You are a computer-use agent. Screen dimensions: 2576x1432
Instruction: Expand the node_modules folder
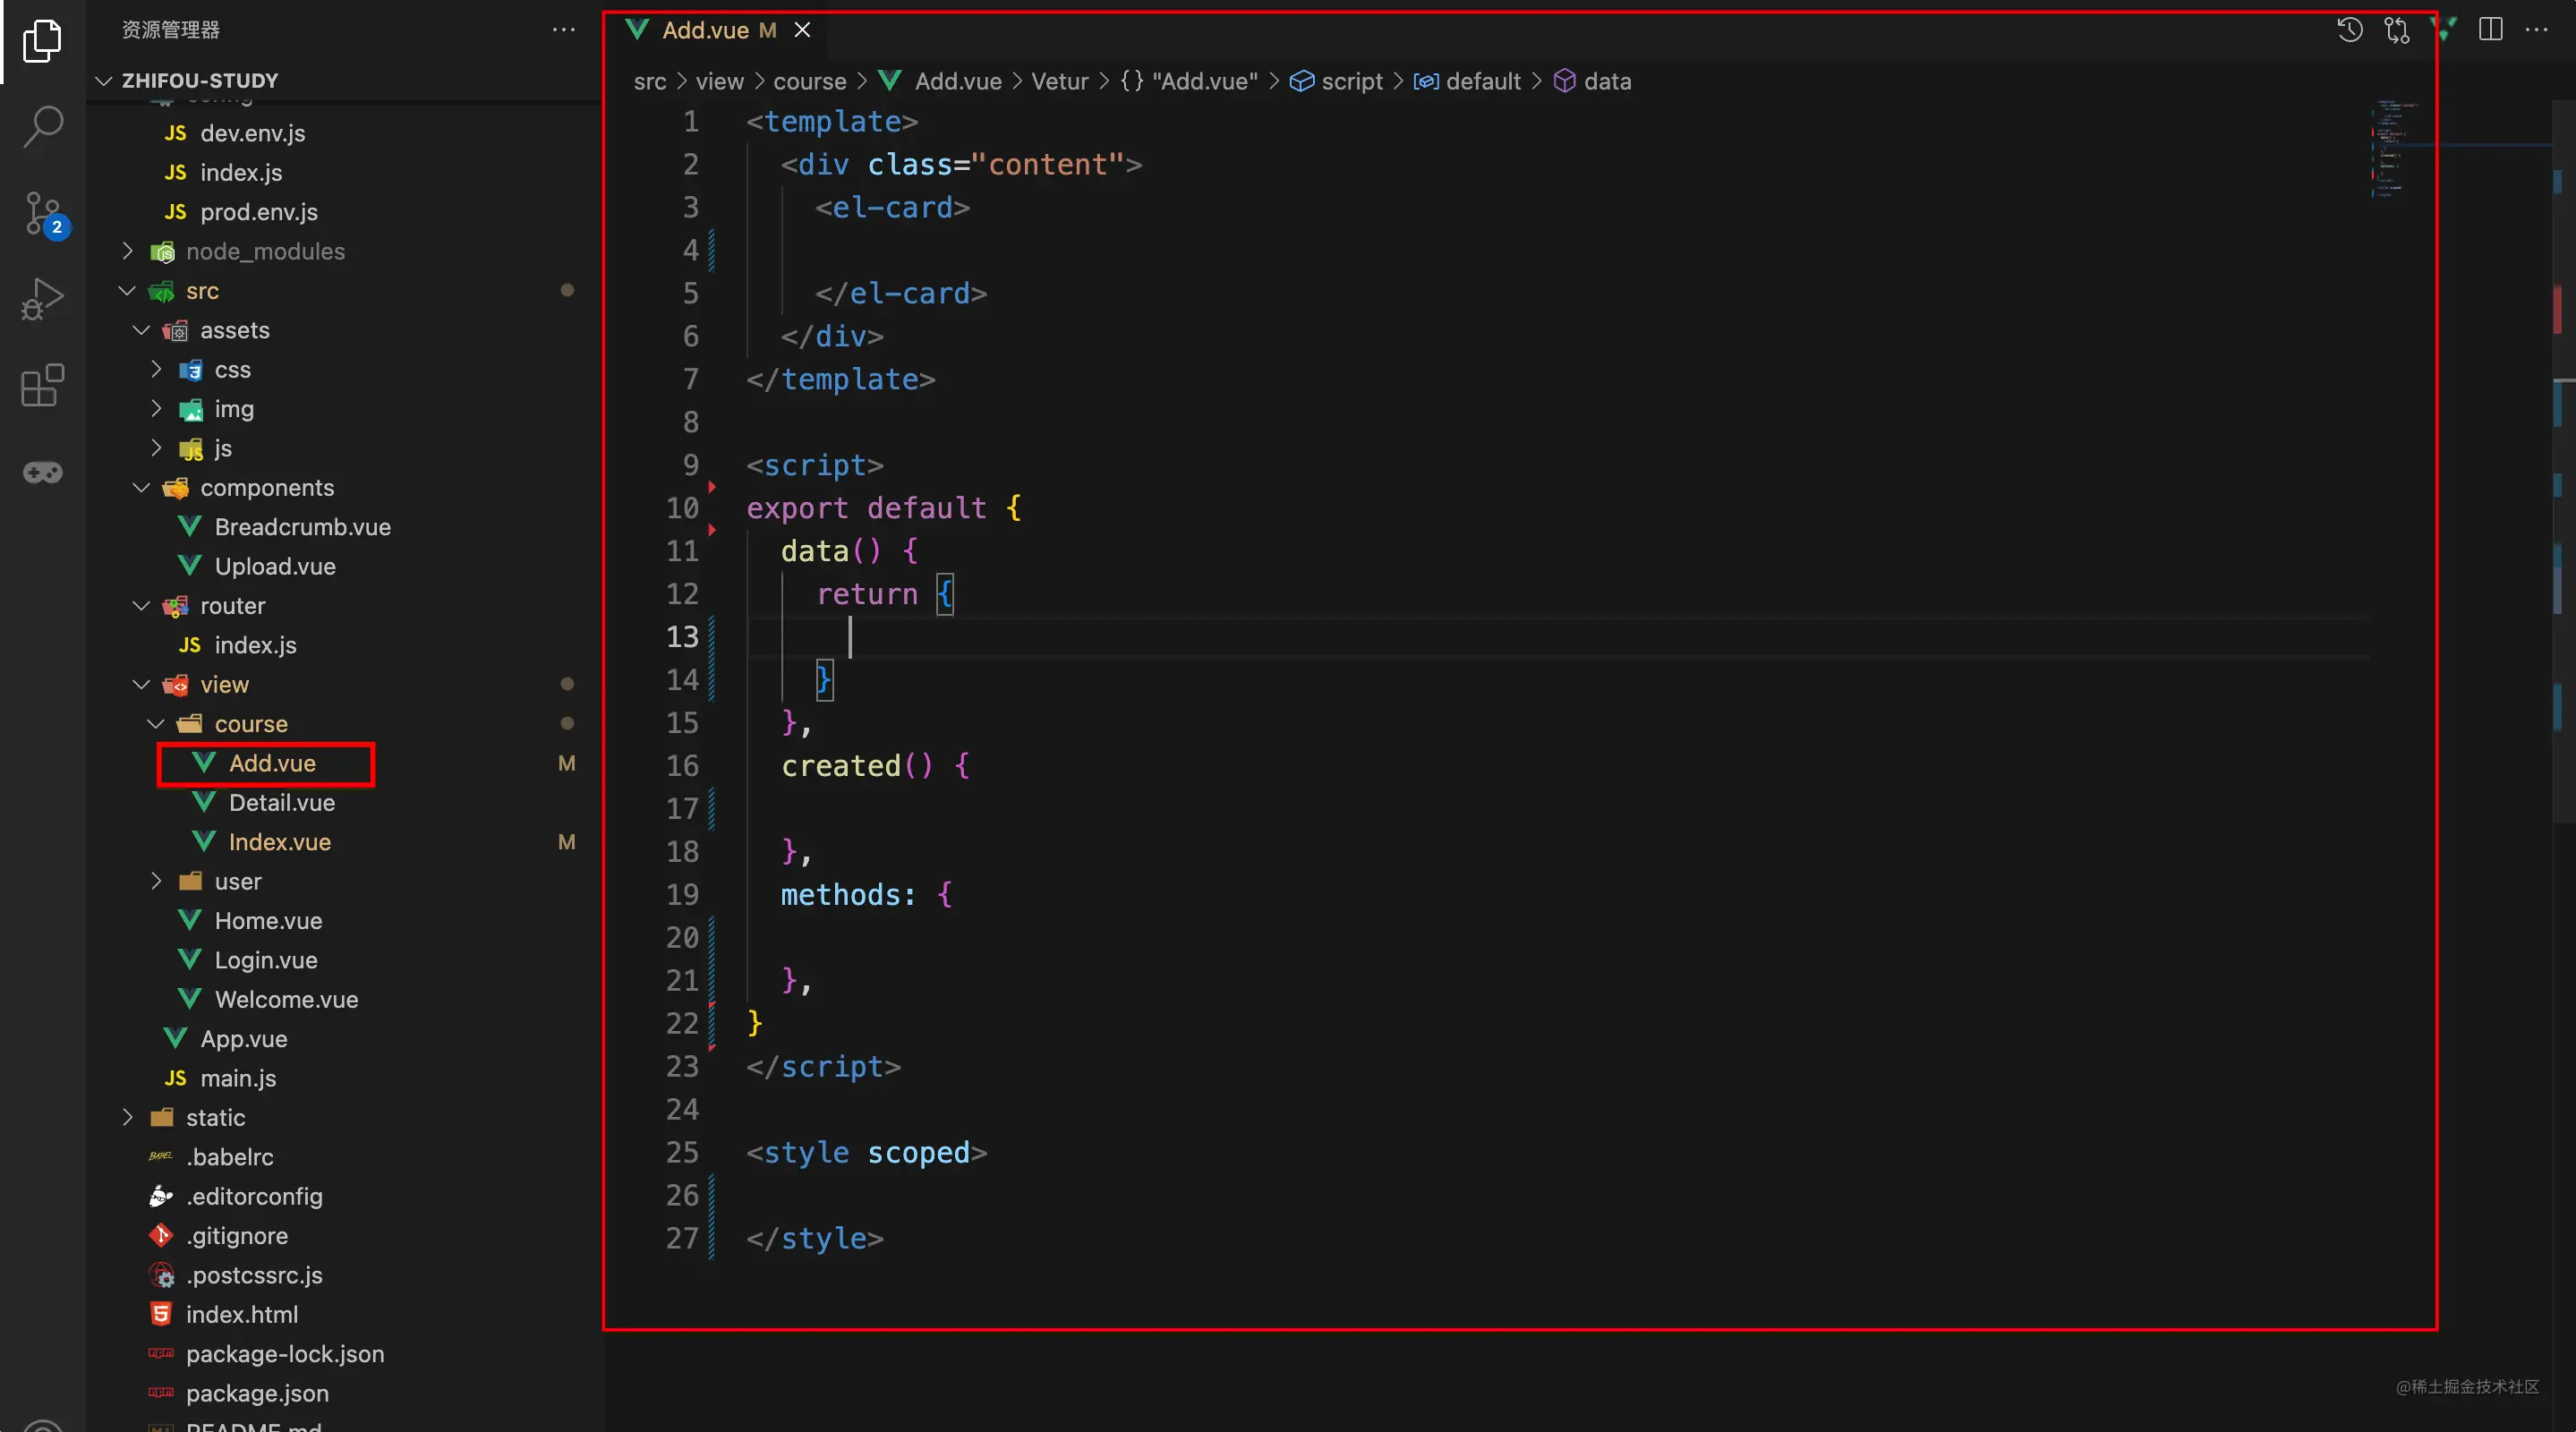(265, 252)
